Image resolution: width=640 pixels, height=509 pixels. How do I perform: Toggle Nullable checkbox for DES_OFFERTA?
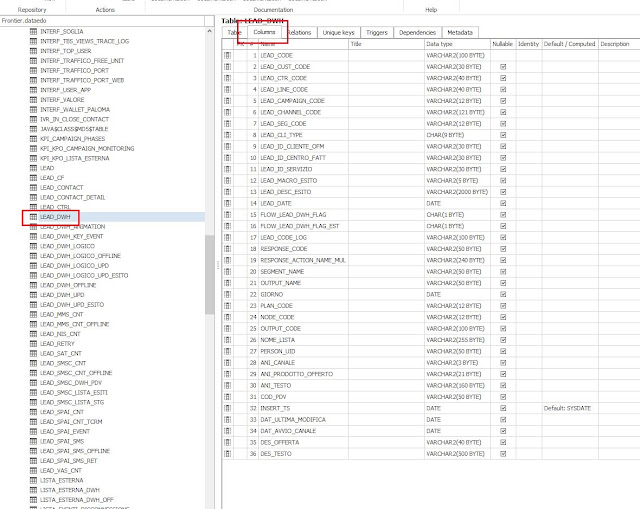point(503,442)
